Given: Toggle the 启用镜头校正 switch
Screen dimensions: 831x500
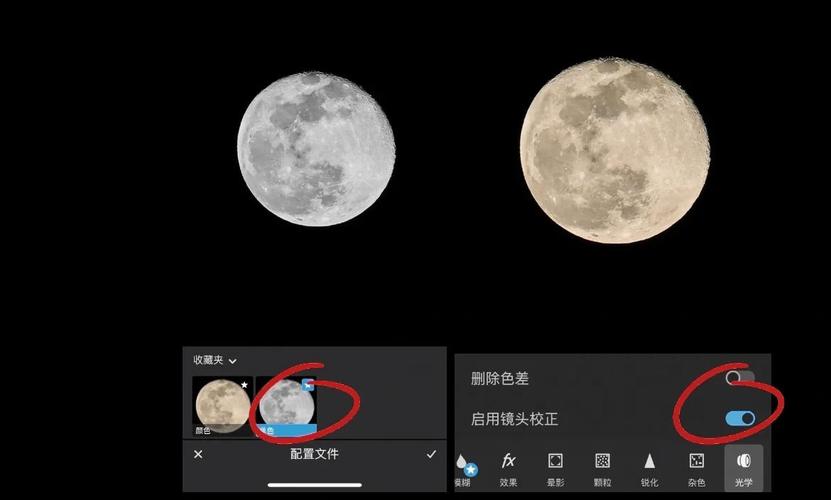Looking at the screenshot, I should coord(740,418).
